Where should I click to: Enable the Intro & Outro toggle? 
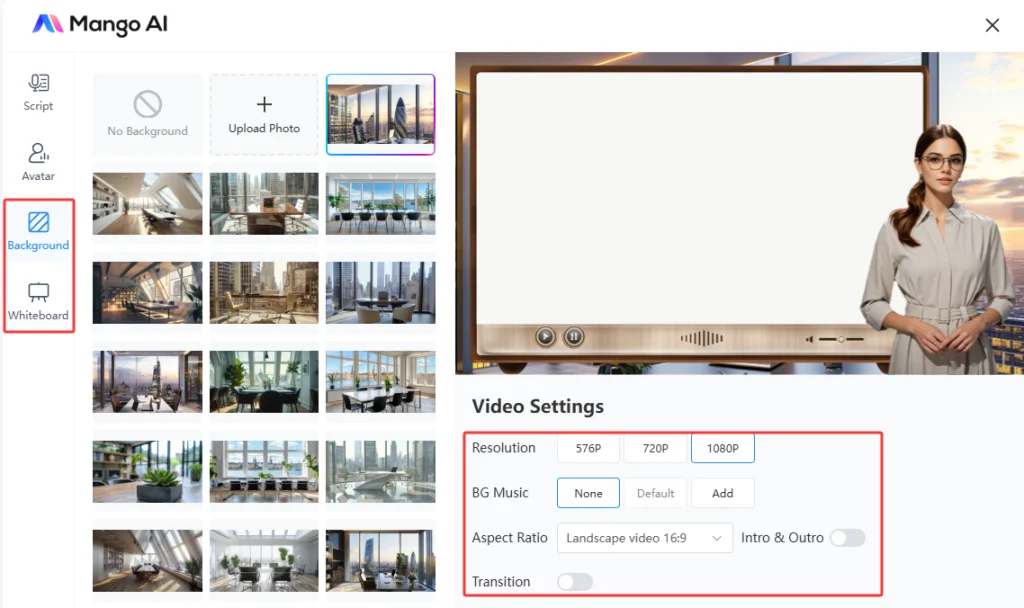point(847,538)
